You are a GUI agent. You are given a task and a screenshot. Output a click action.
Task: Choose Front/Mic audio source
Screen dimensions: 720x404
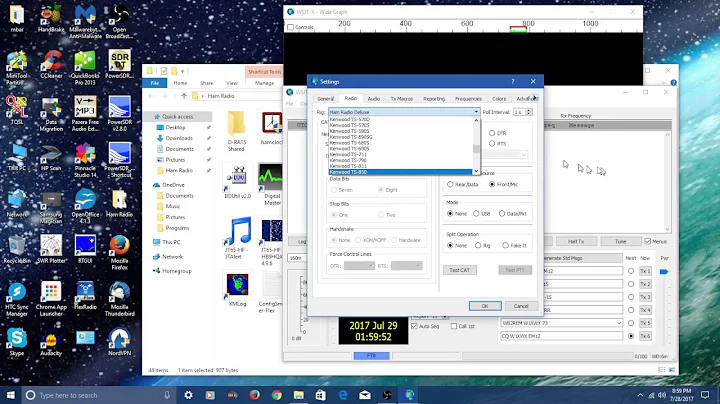(x=492, y=184)
